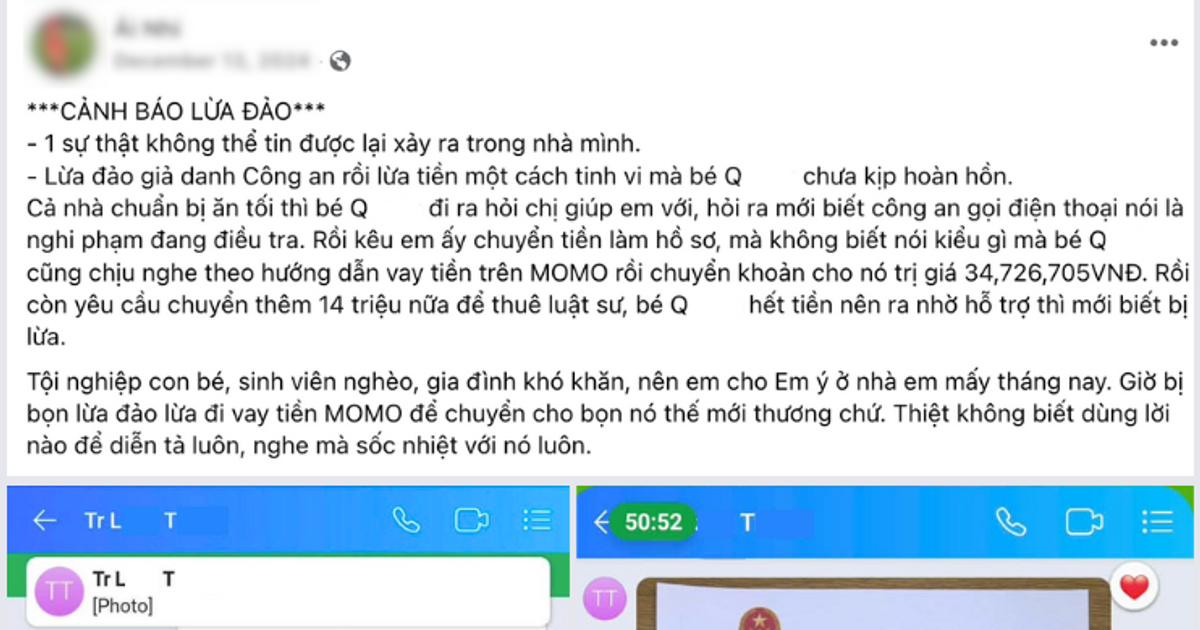Tap the red heart reaction

click(1133, 589)
